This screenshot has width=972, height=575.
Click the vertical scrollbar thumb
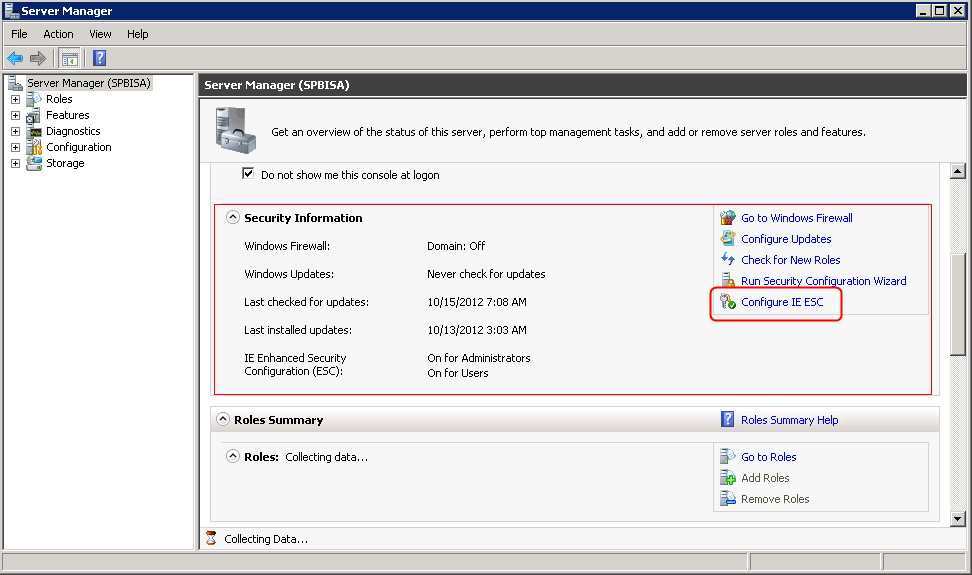click(x=958, y=304)
